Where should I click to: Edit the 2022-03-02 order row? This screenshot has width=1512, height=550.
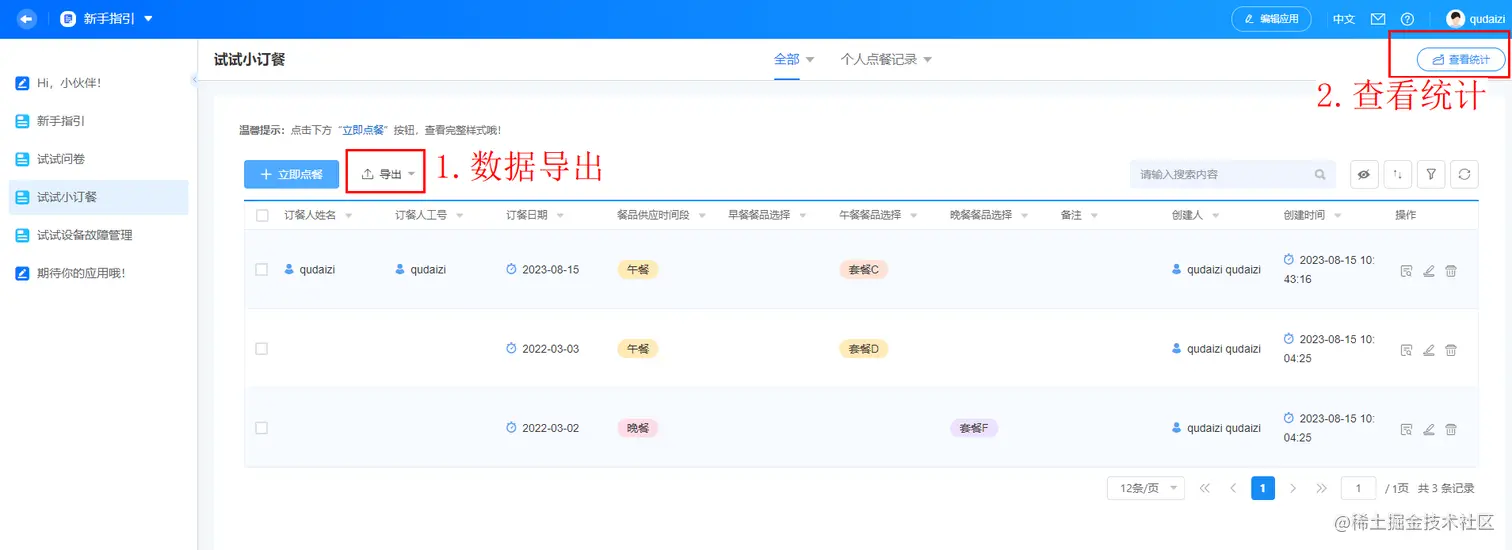[1428, 428]
